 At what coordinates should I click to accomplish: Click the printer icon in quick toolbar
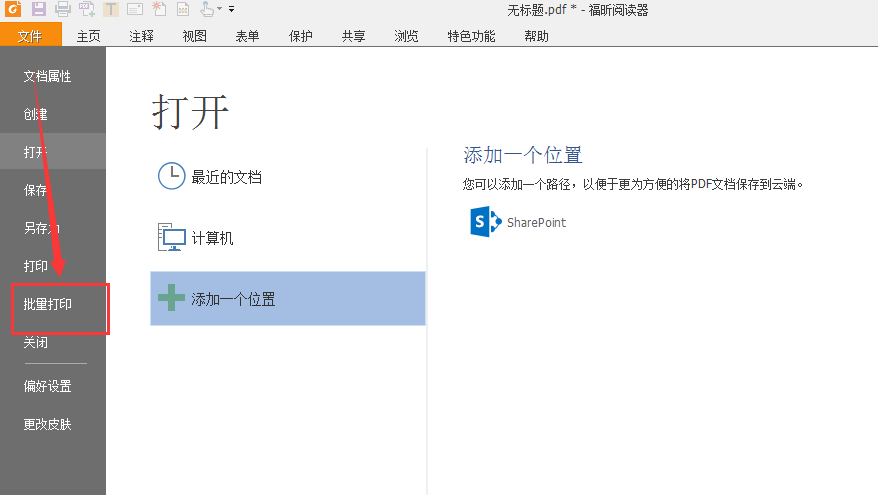pyautogui.click(x=63, y=8)
